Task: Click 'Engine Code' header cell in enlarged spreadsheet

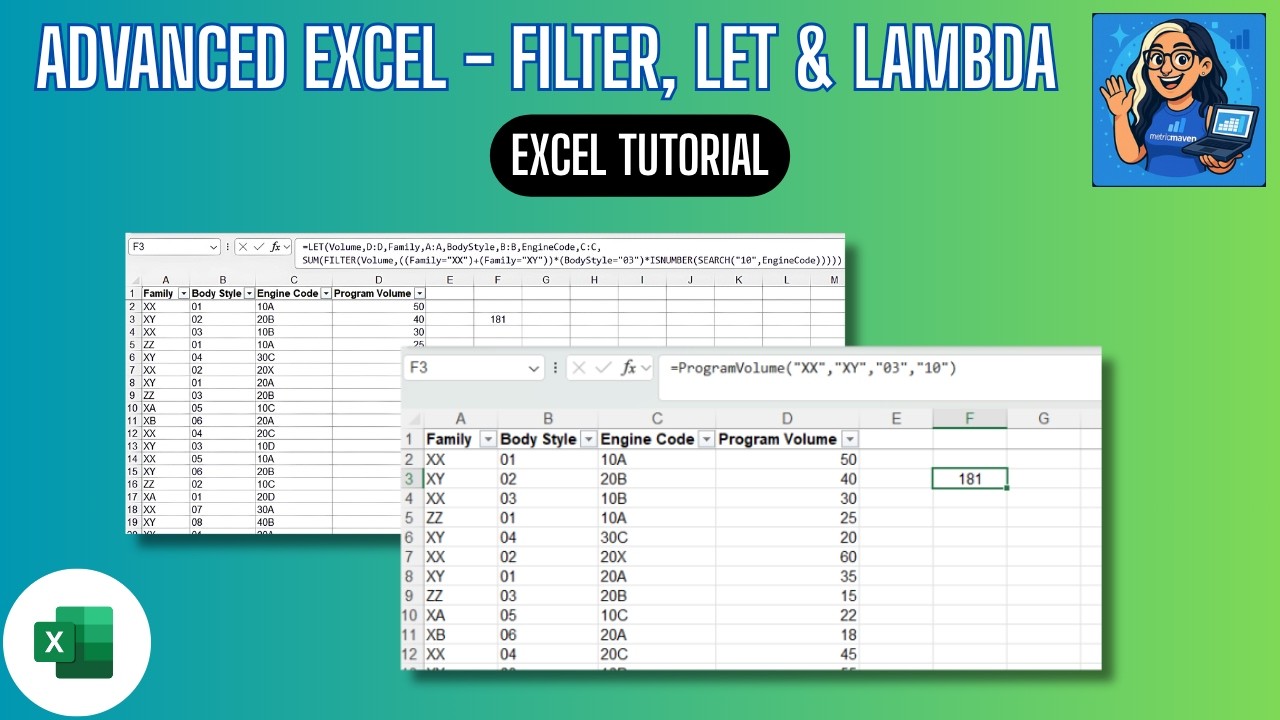Action: [657, 439]
